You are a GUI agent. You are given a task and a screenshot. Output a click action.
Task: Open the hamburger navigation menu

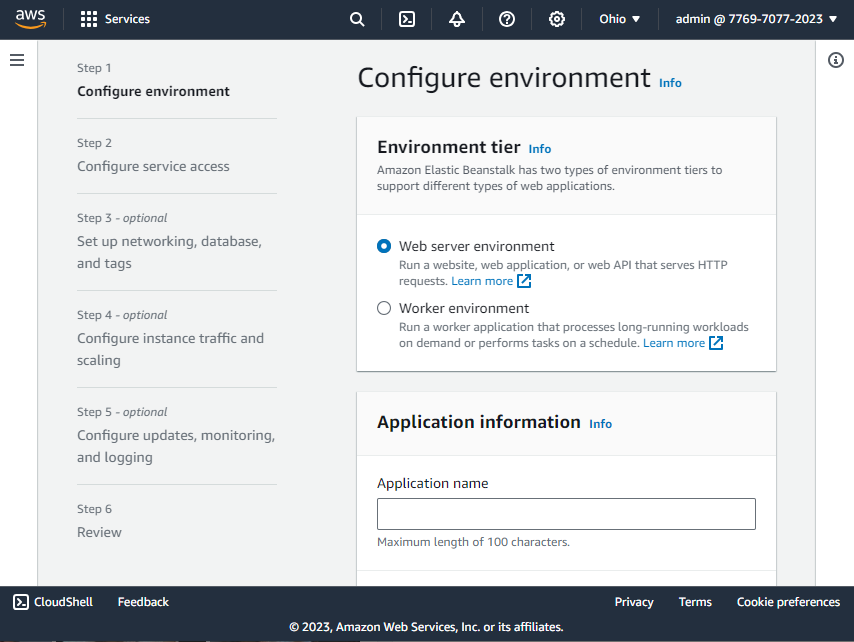17,60
